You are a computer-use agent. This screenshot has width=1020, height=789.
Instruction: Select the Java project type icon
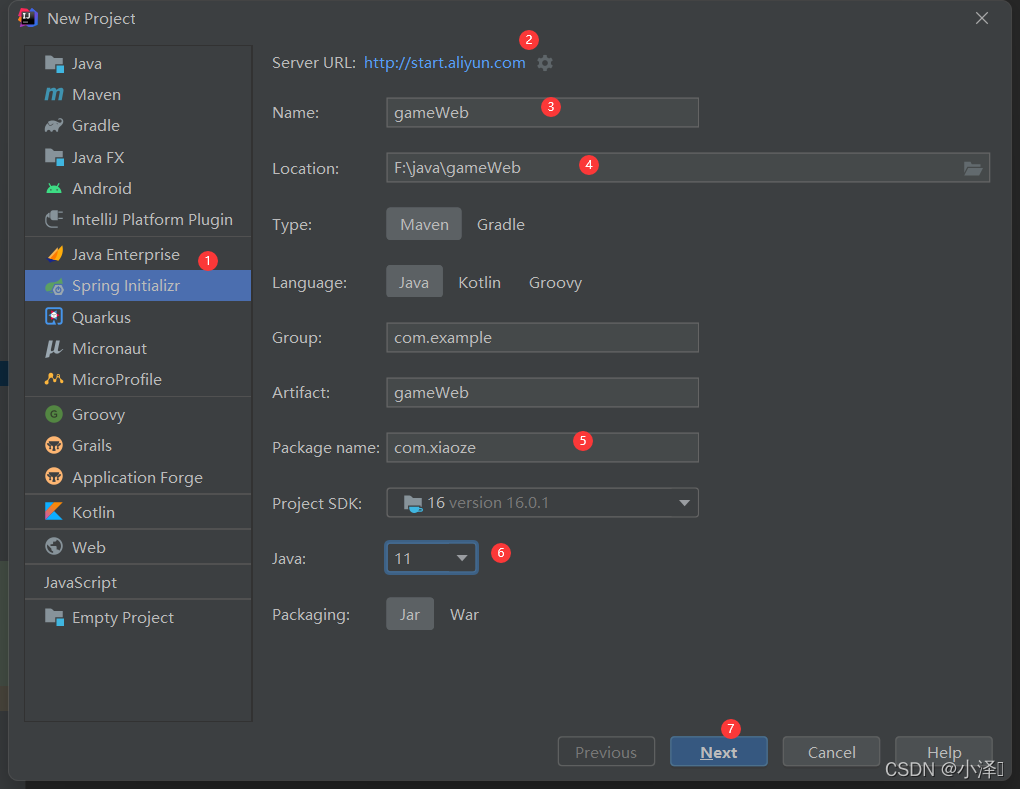(x=54, y=63)
